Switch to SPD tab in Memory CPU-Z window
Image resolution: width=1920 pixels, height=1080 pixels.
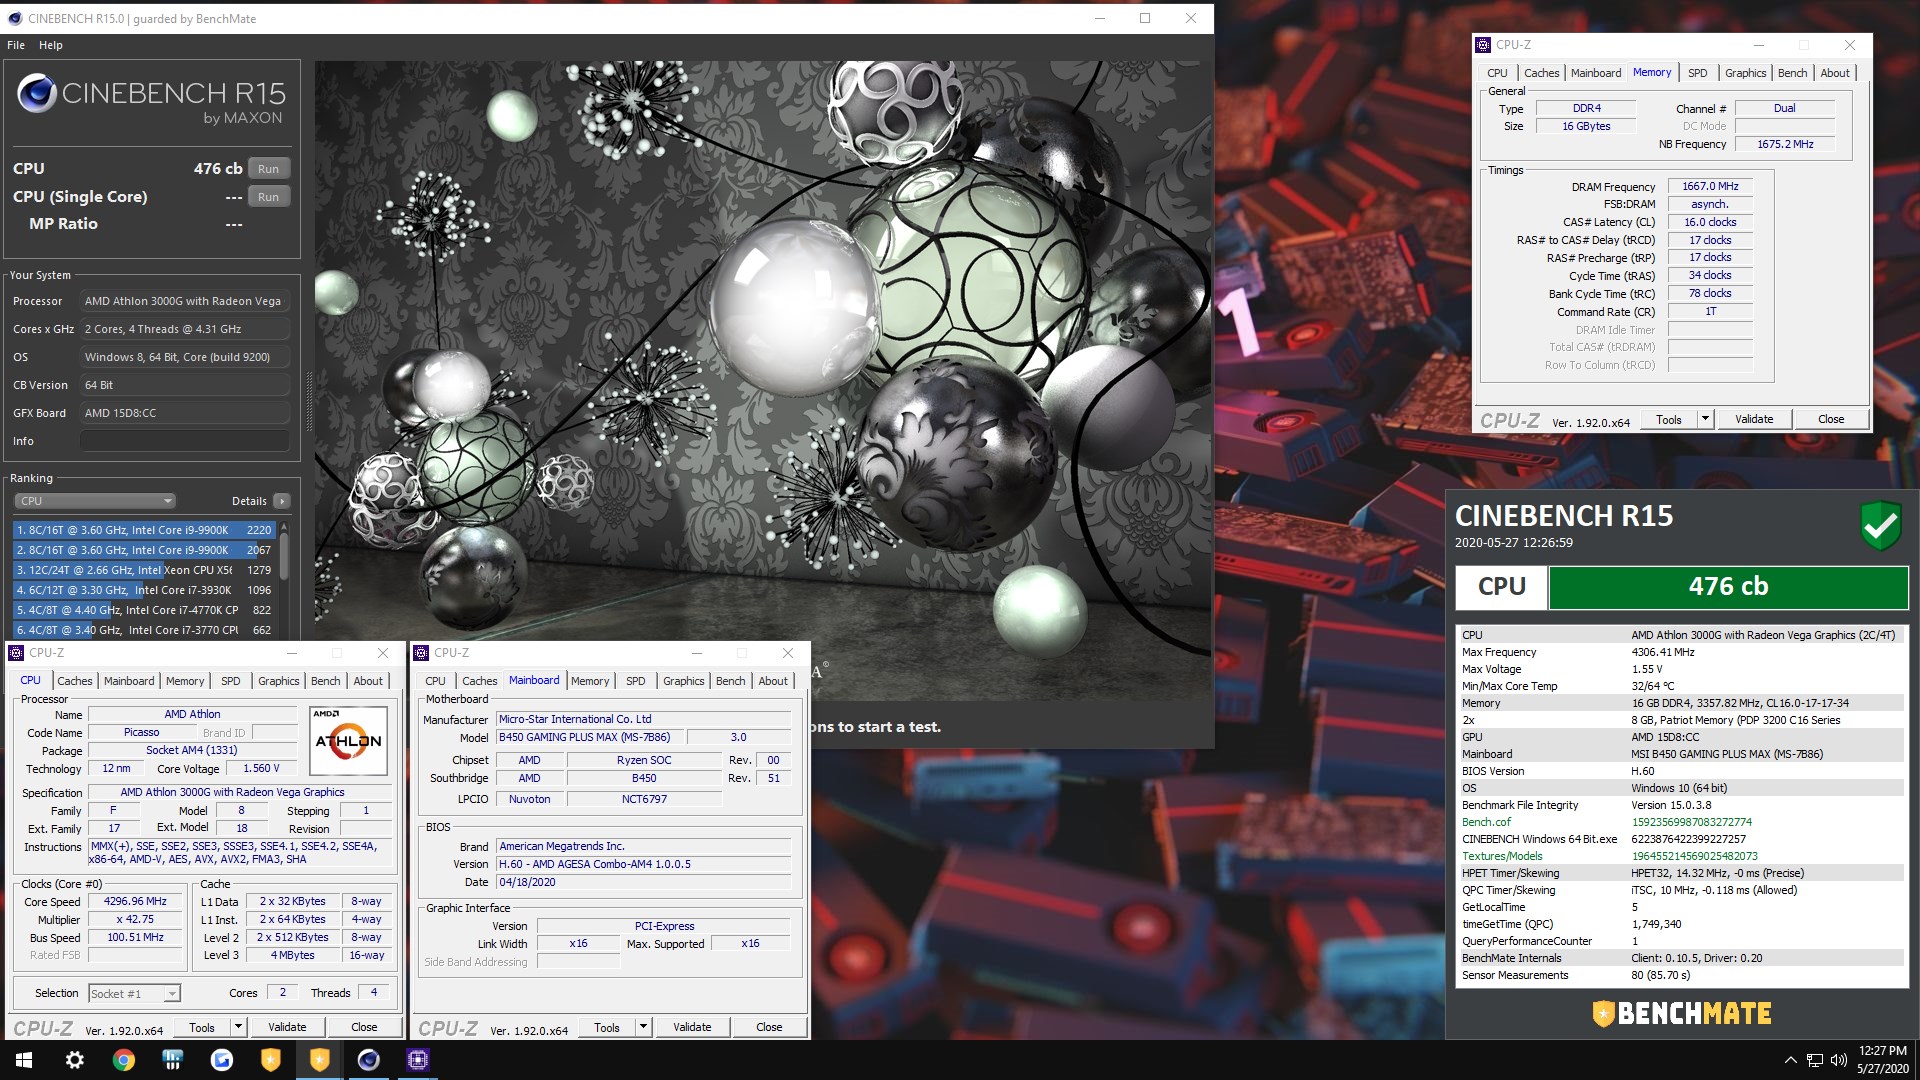point(1697,73)
